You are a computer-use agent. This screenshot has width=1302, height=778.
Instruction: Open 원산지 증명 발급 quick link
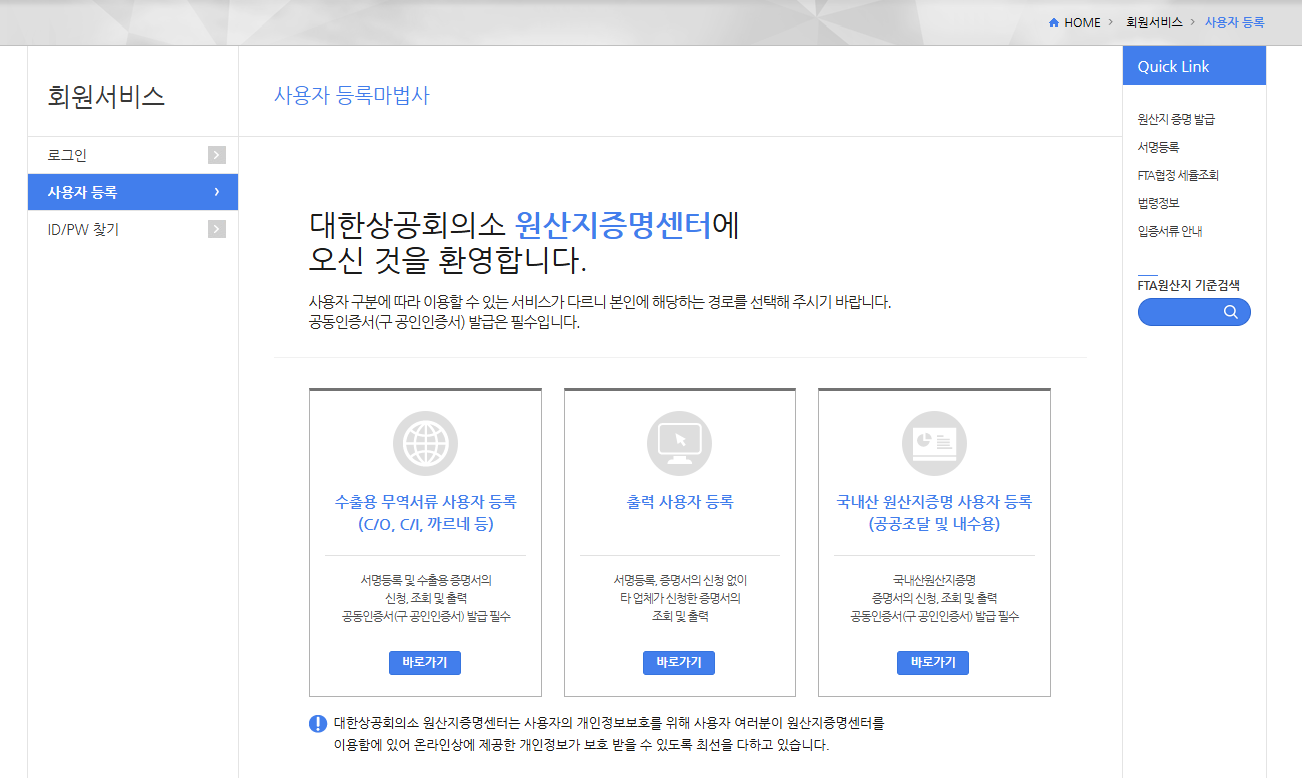point(1176,119)
